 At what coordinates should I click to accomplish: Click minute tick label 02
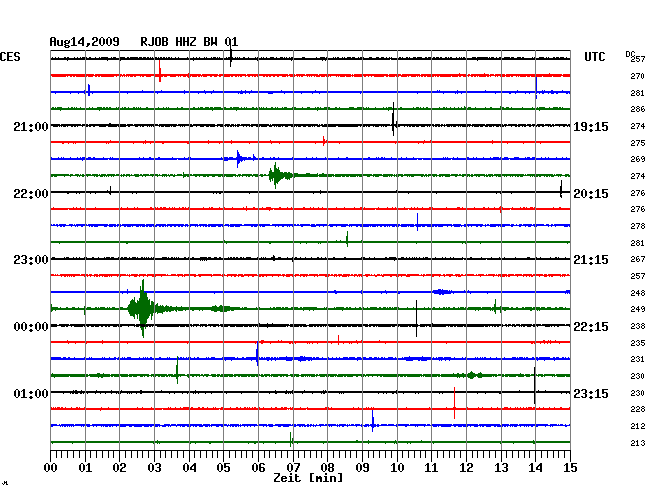tap(119, 467)
